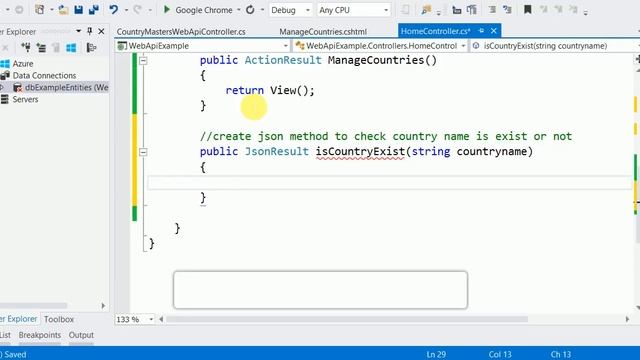The height and width of the screenshot is (360, 640).
Task: Start debugging with the green play icon
Action: pyautogui.click(x=167, y=9)
